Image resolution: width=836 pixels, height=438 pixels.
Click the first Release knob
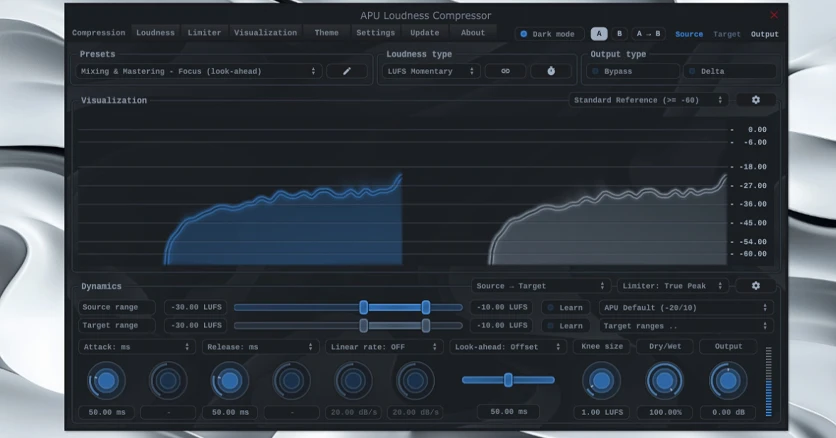230,381
